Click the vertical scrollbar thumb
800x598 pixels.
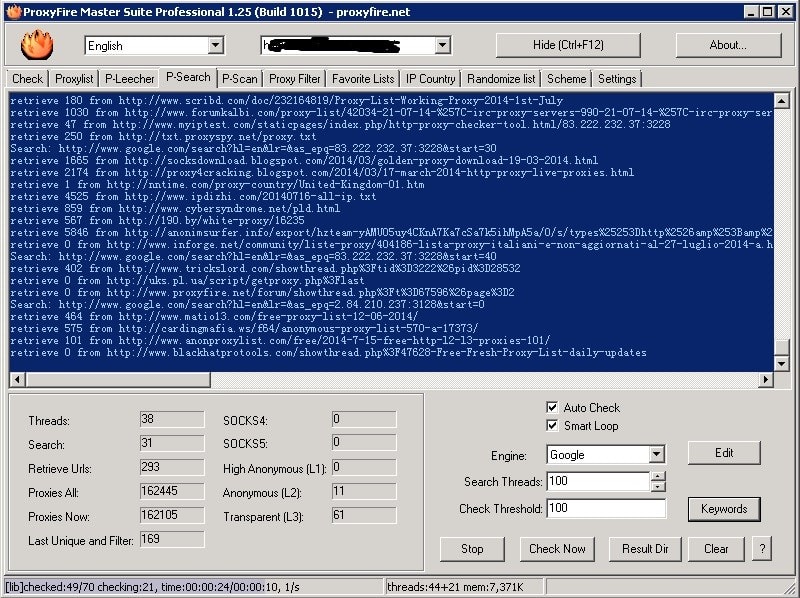pos(782,346)
